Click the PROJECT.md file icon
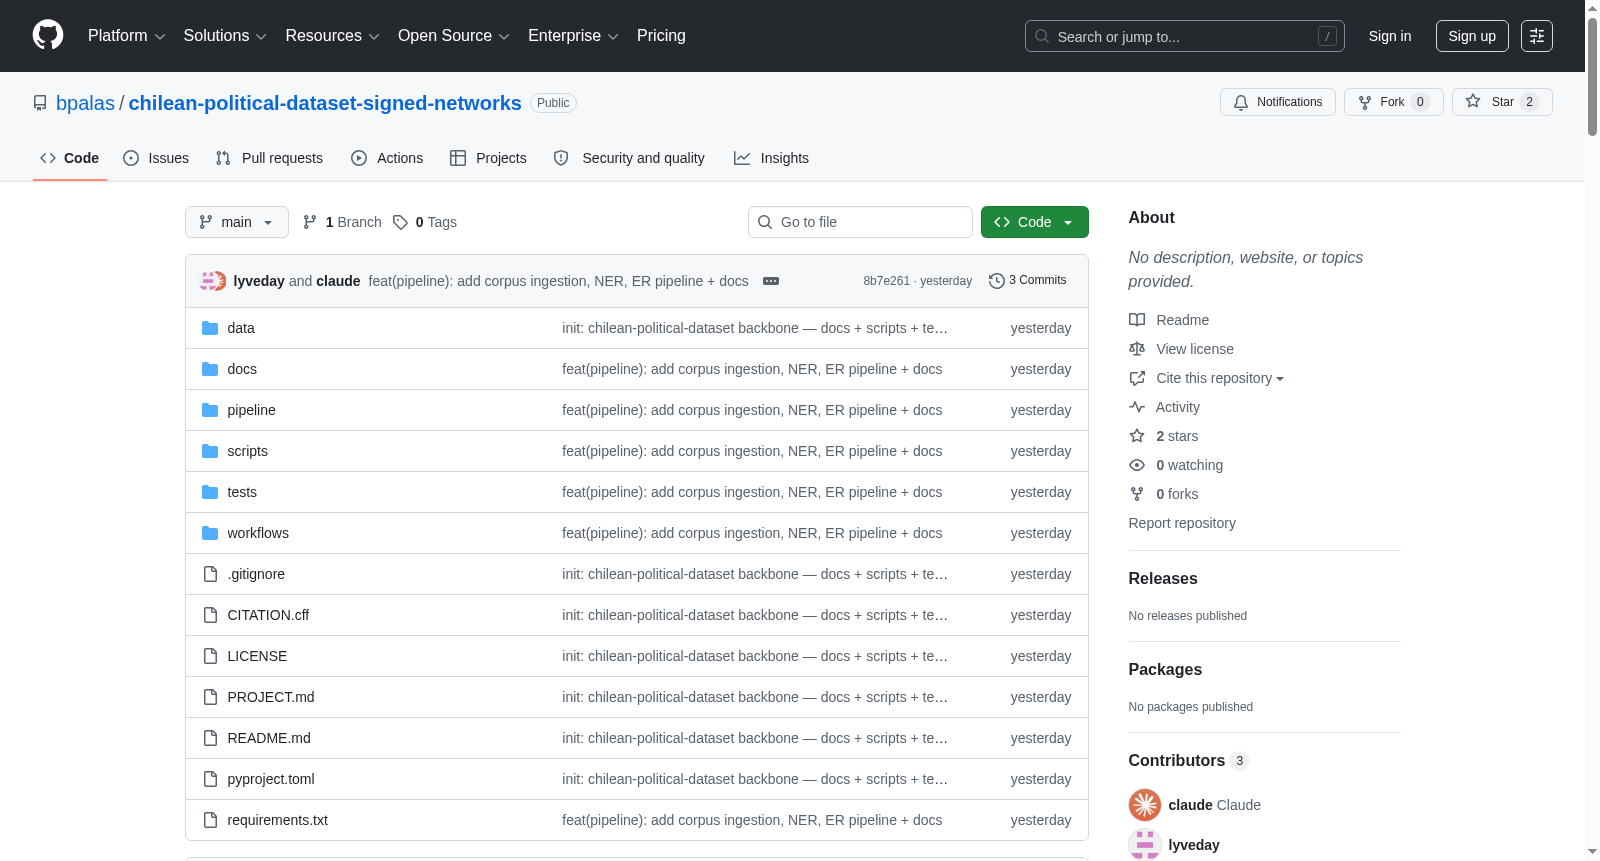 click(x=210, y=697)
